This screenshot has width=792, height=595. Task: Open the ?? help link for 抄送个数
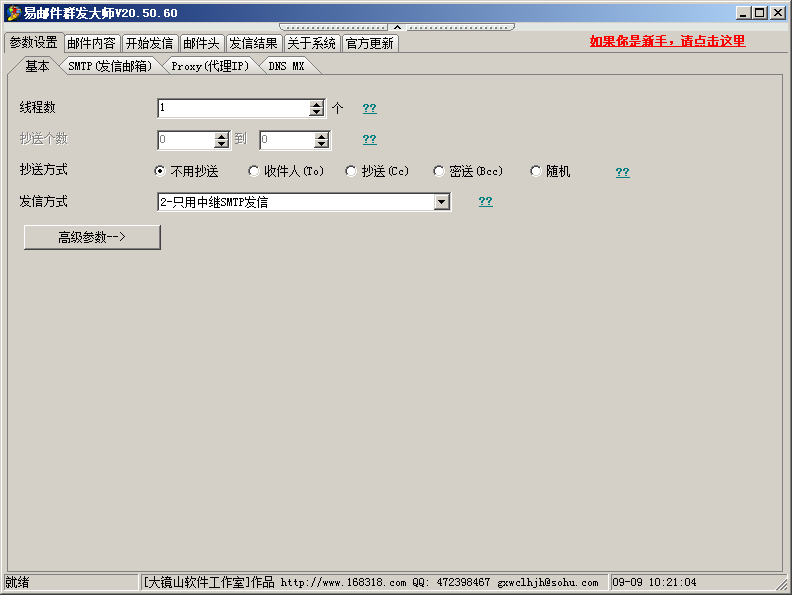point(369,139)
